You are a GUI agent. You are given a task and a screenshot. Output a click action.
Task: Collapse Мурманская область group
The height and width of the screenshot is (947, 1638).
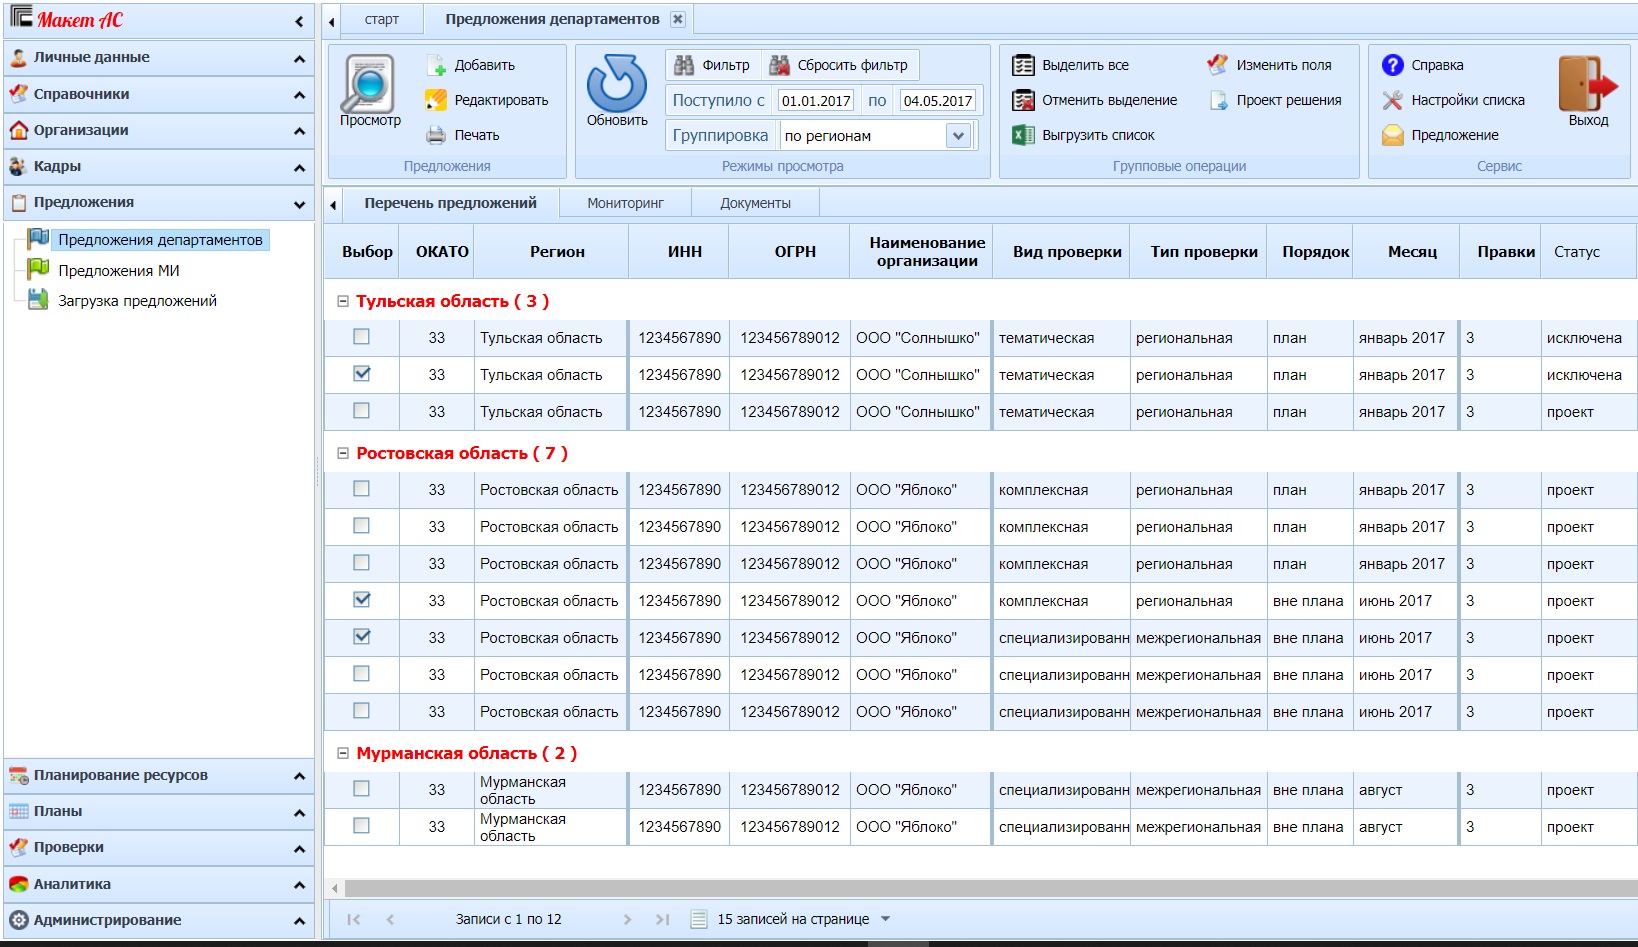coord(343,753)
